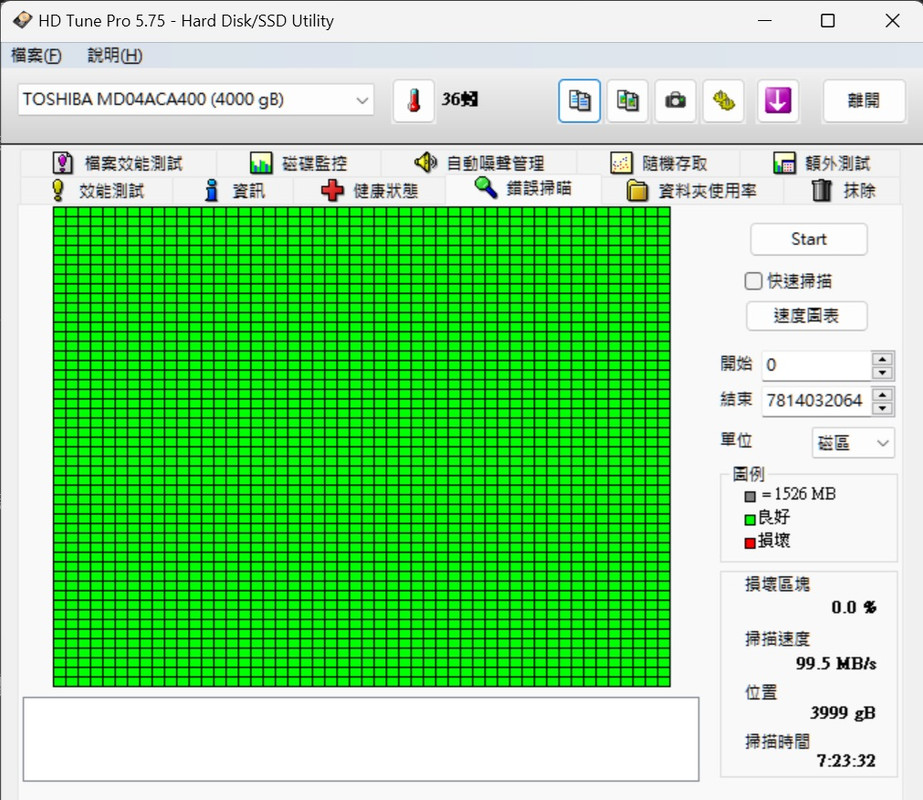The width and height of the screenshot is (923, 800).
Task: Close the HD Tune Pro window
Action: coord(892,21)
